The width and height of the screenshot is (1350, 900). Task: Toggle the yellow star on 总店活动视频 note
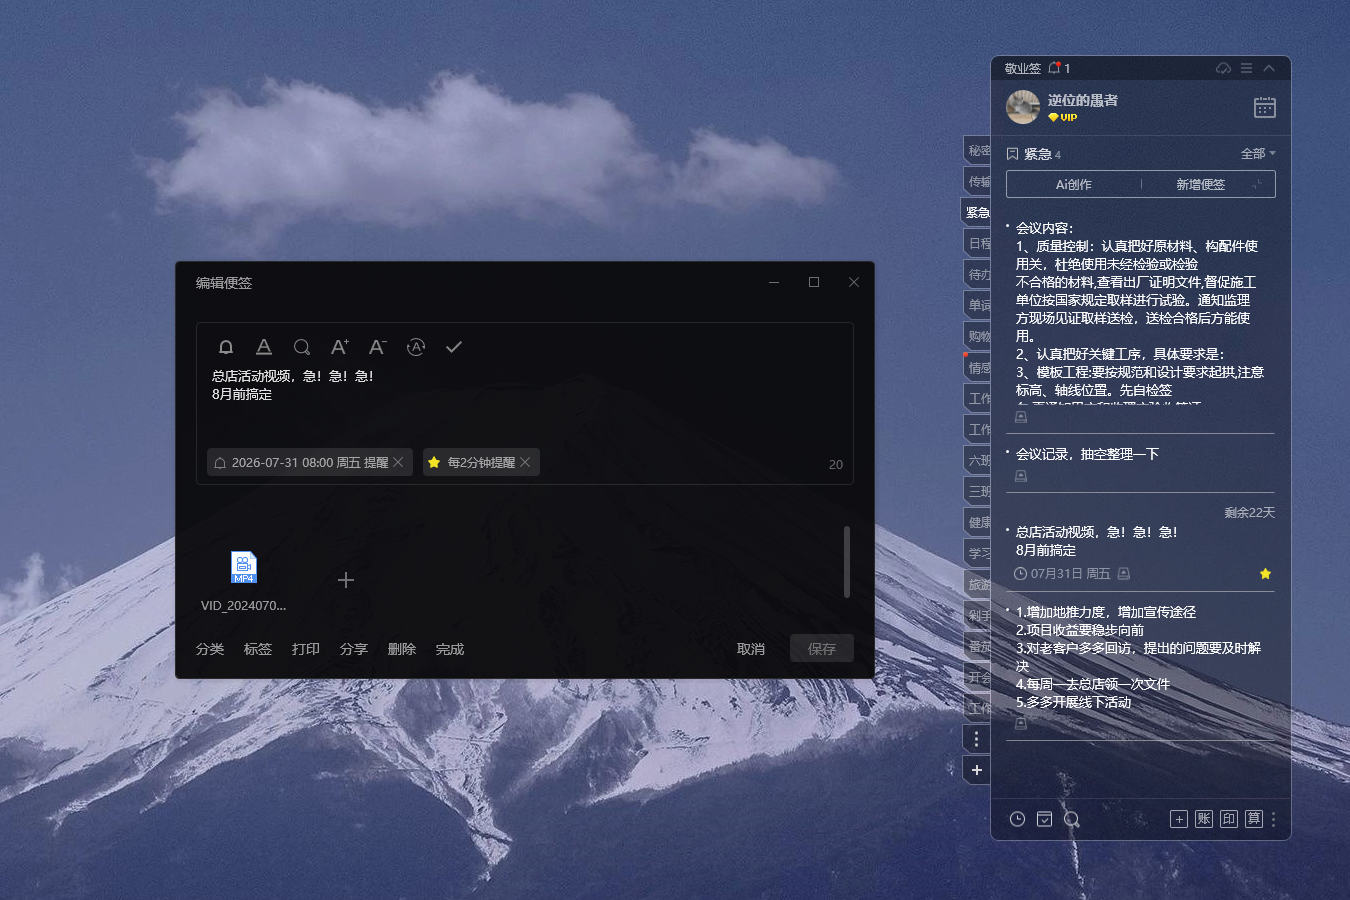(x=1265, y=573)
